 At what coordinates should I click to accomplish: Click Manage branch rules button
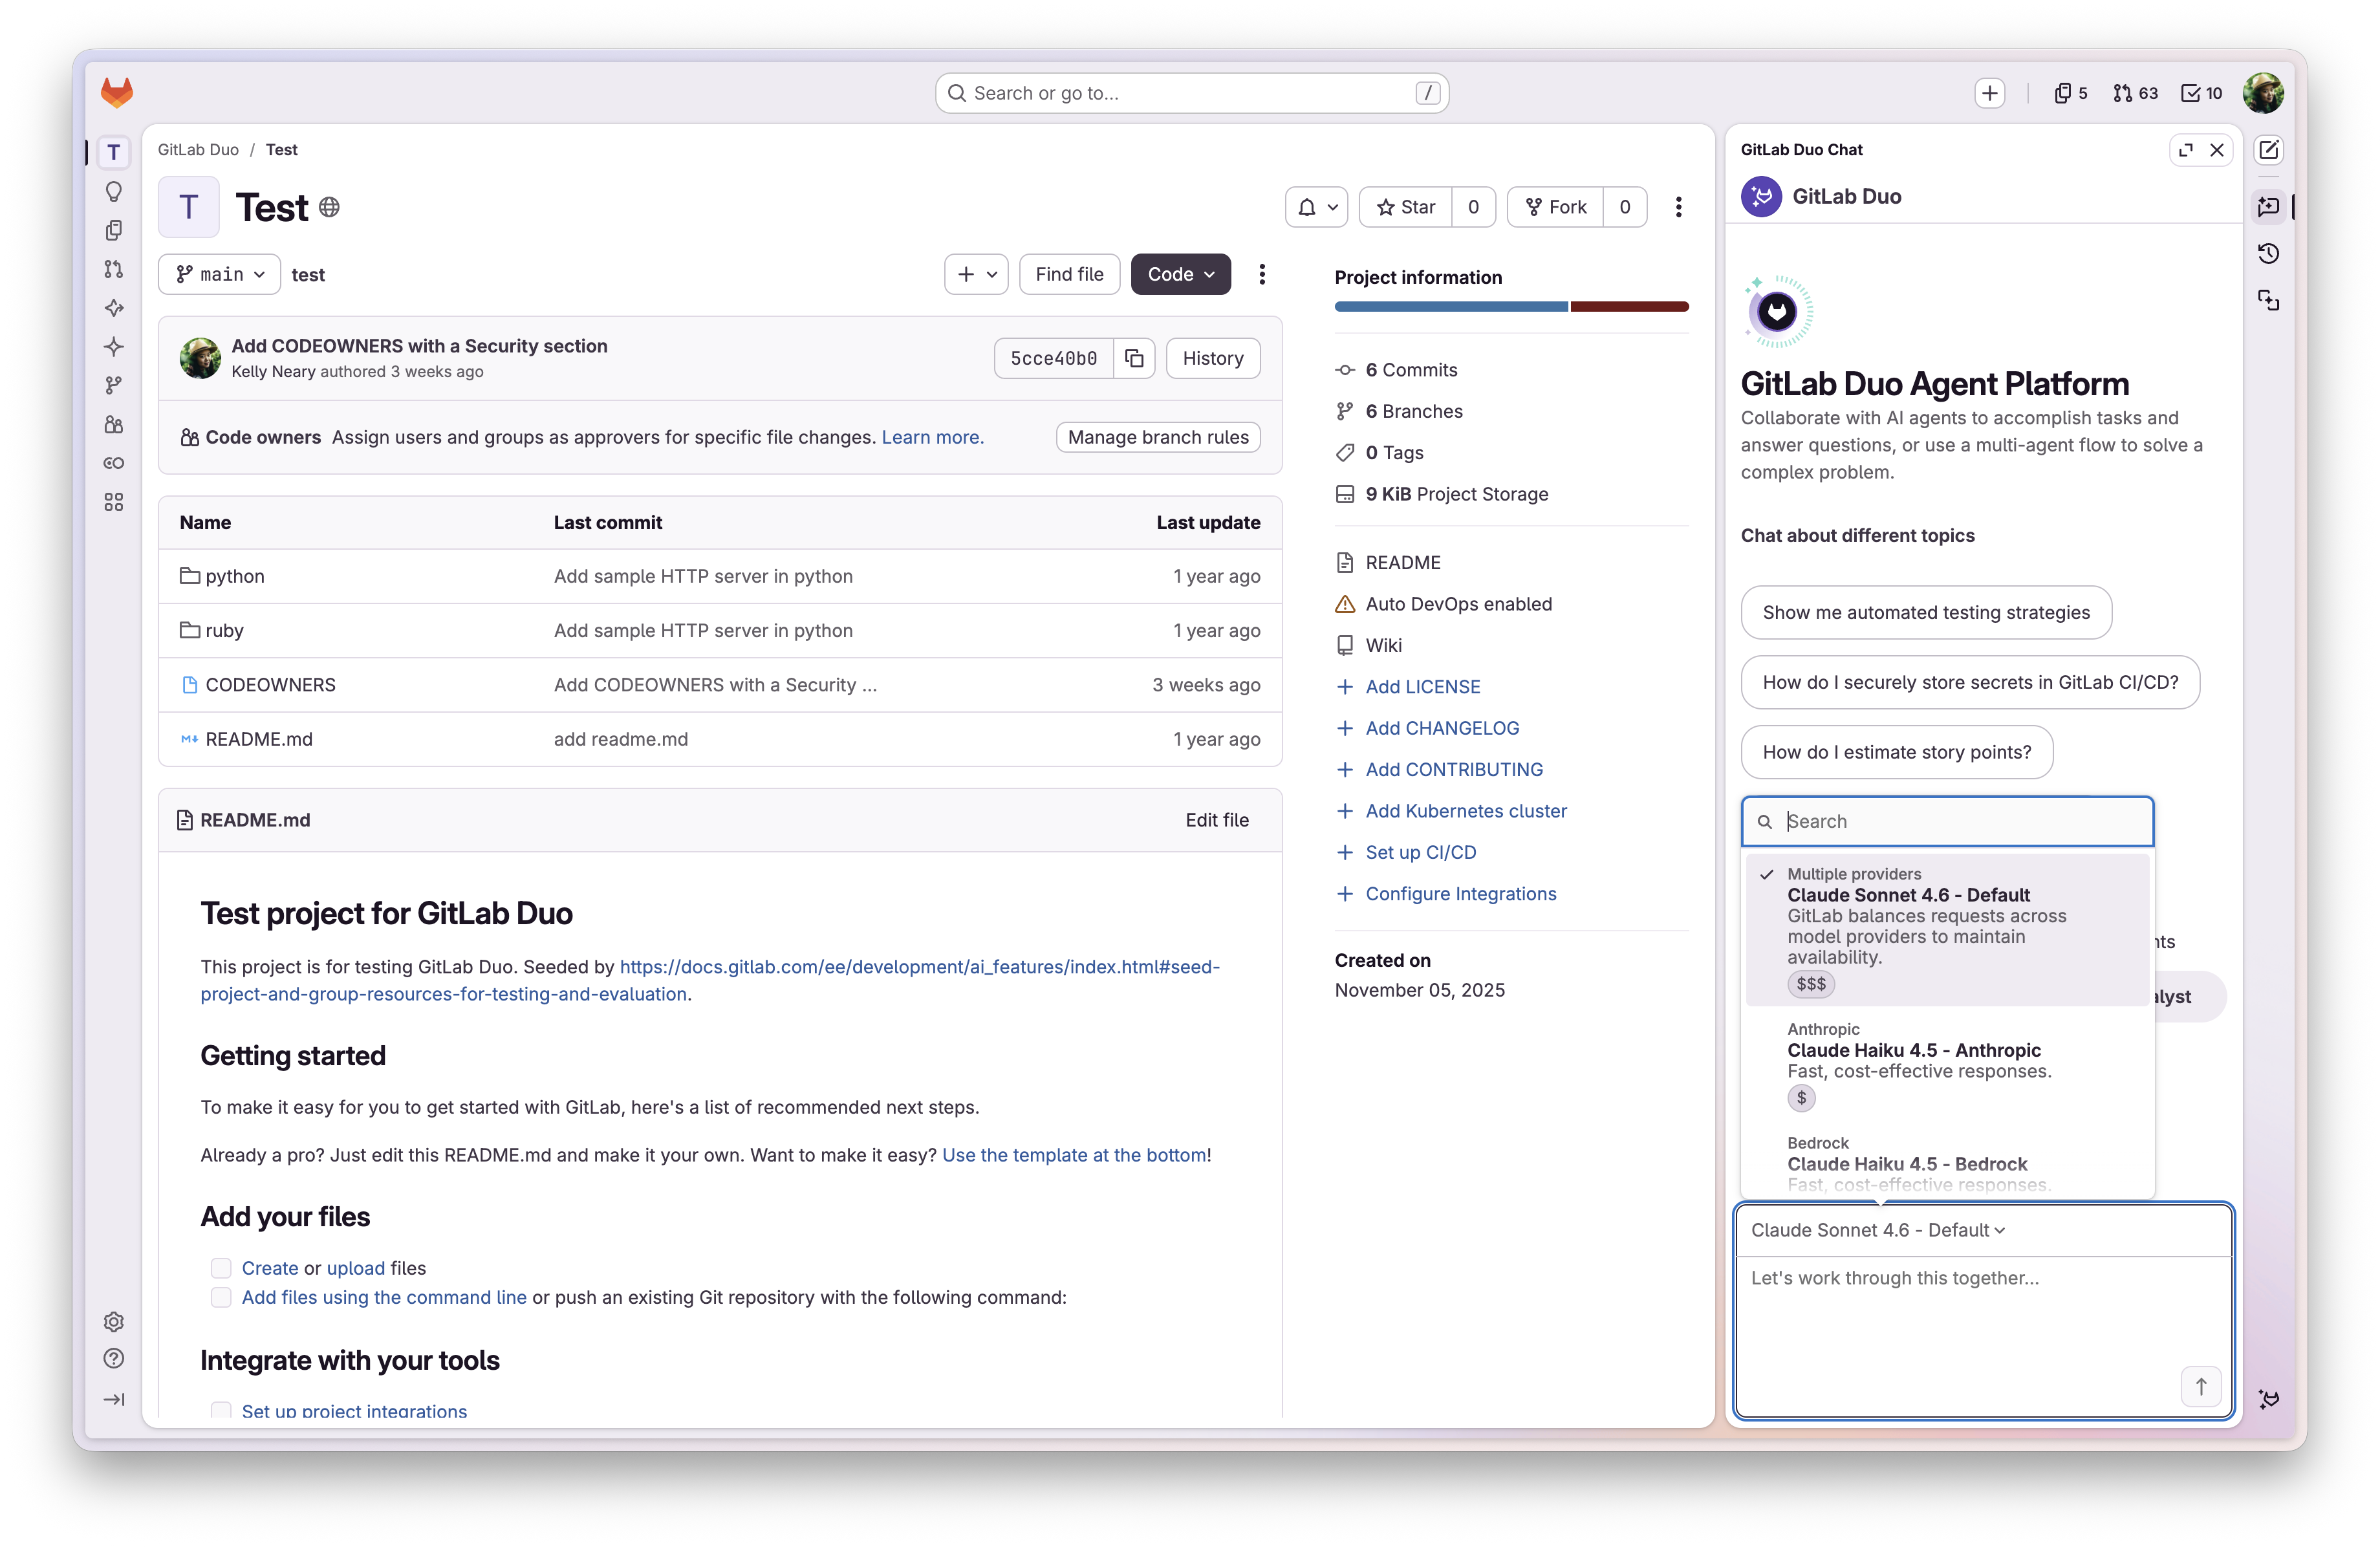click(x=1158, y=437)
